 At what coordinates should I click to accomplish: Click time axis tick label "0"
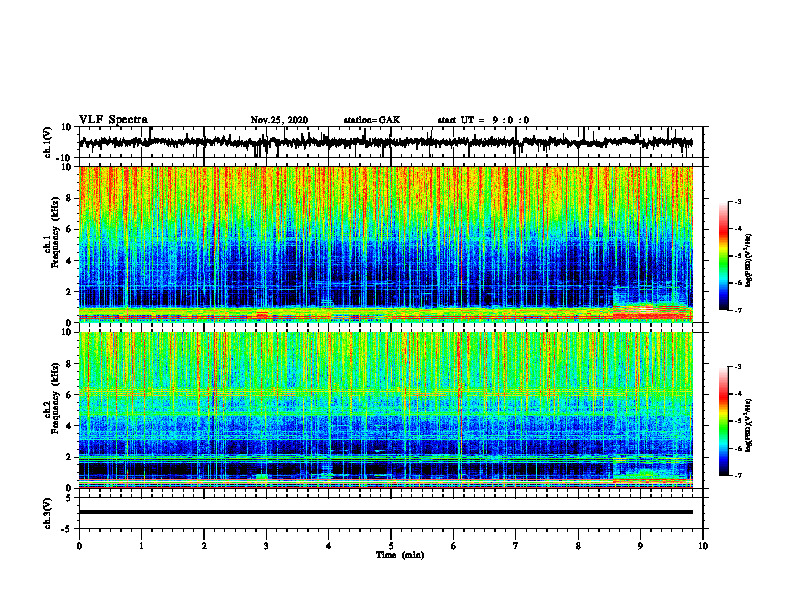click(x=79, y=546)
